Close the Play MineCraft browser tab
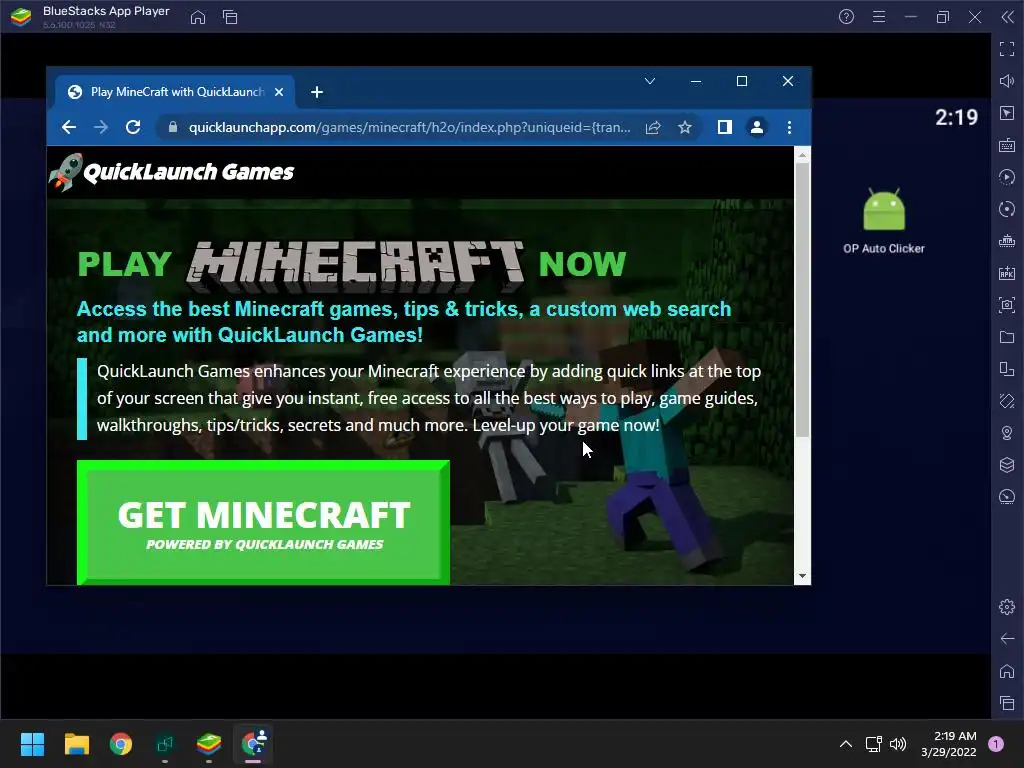Viewport: 1024px width, 768px height. pos(279,92)
